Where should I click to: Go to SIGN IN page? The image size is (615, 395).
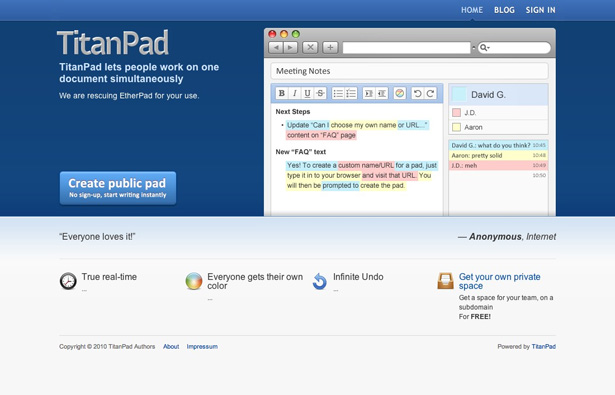point(540,10)
